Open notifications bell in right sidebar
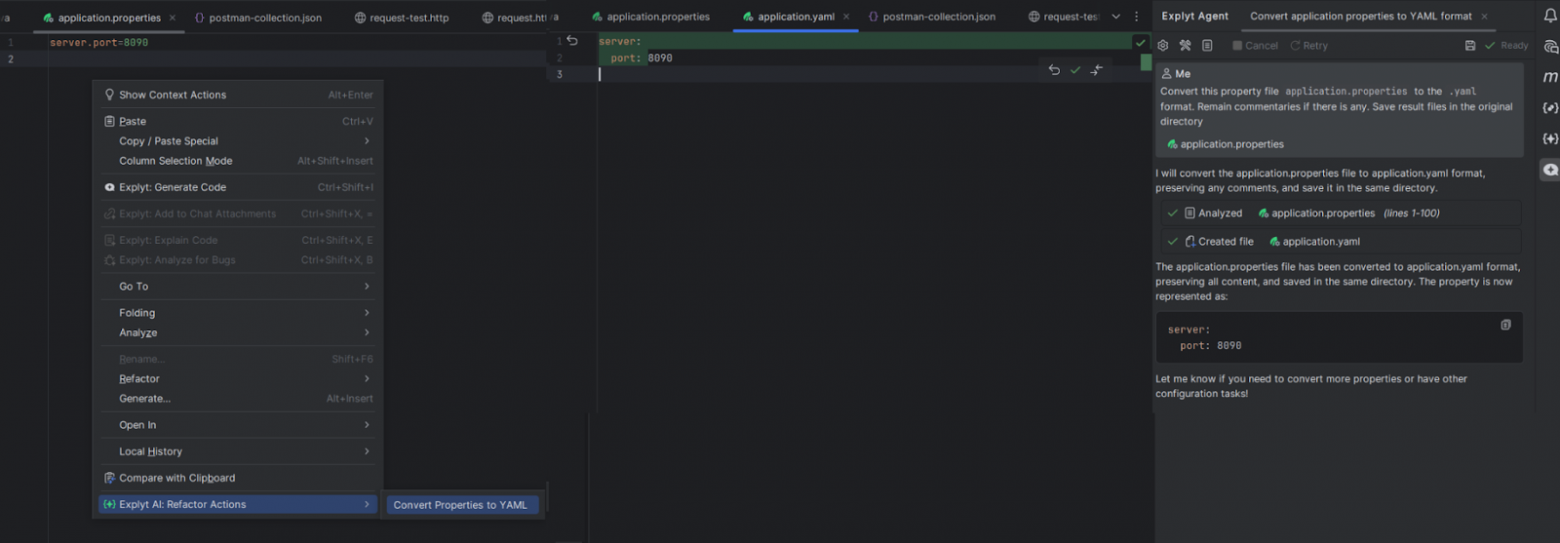This screenshot has height=543, width=1560. click(x=1550, y=16)
